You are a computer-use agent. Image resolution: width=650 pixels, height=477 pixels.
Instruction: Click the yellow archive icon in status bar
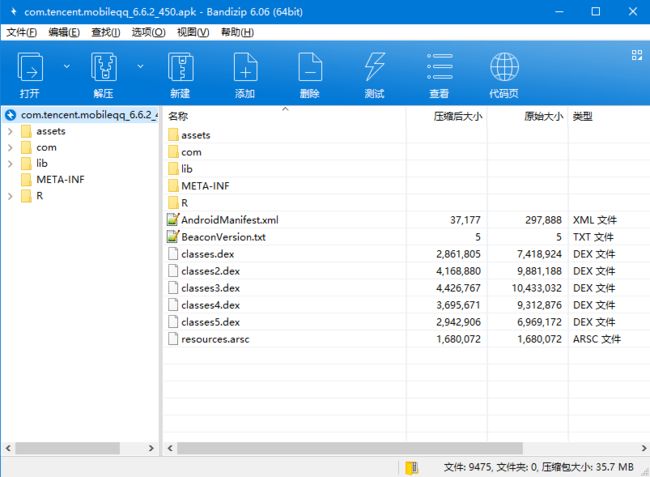(x=412, y=468)
